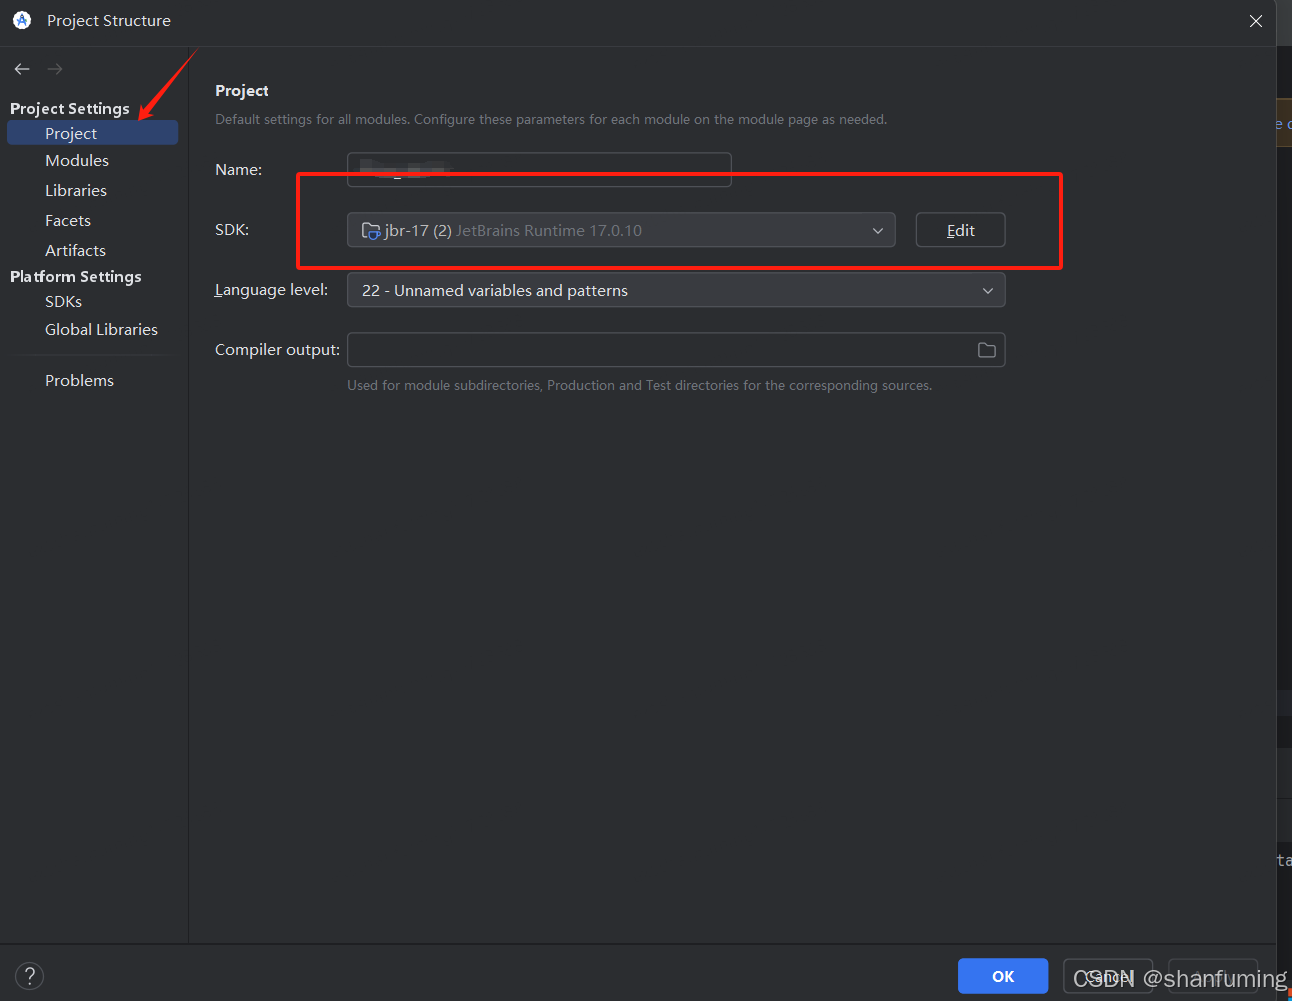View the Problems section

click(x=79, y=380)
